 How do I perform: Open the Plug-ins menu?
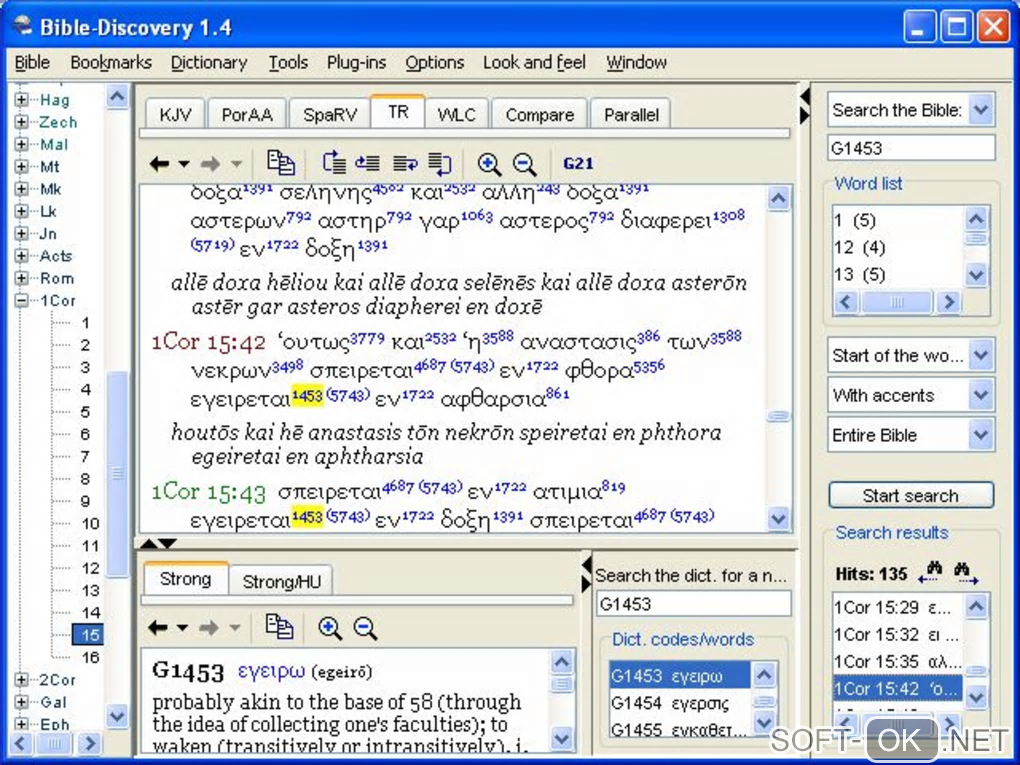tap(356, 62)
